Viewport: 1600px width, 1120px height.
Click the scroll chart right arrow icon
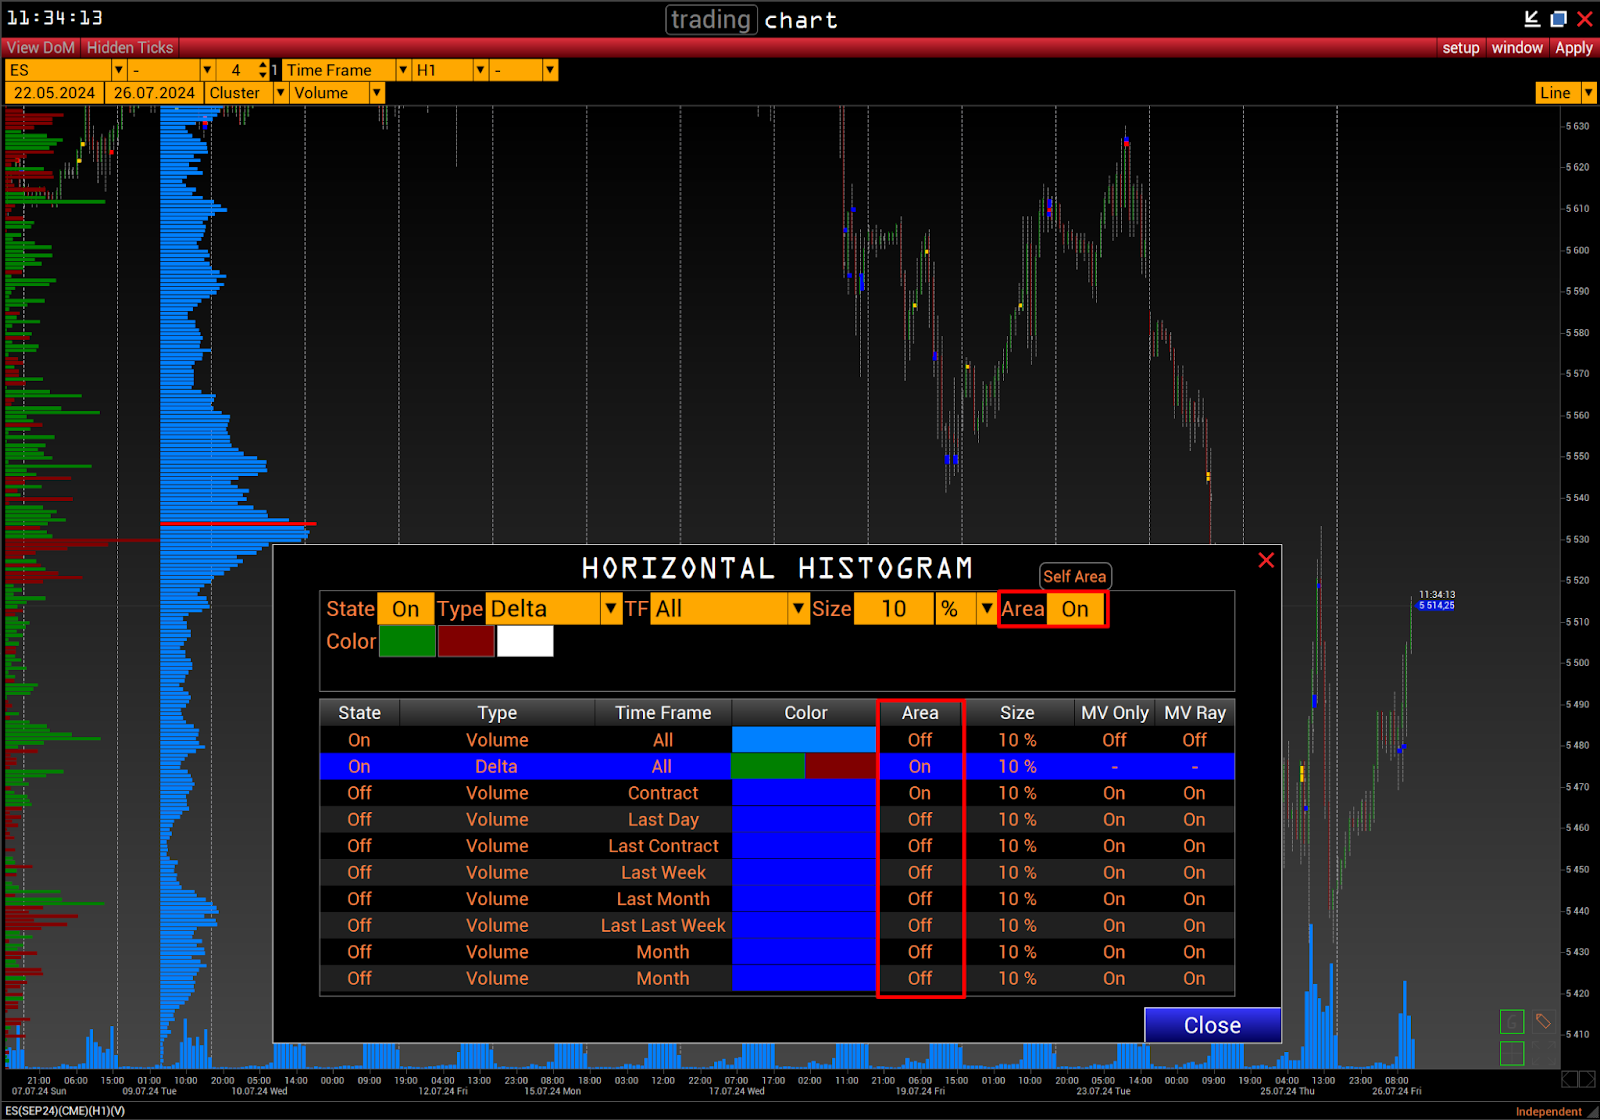(x=1587, y=1079)
